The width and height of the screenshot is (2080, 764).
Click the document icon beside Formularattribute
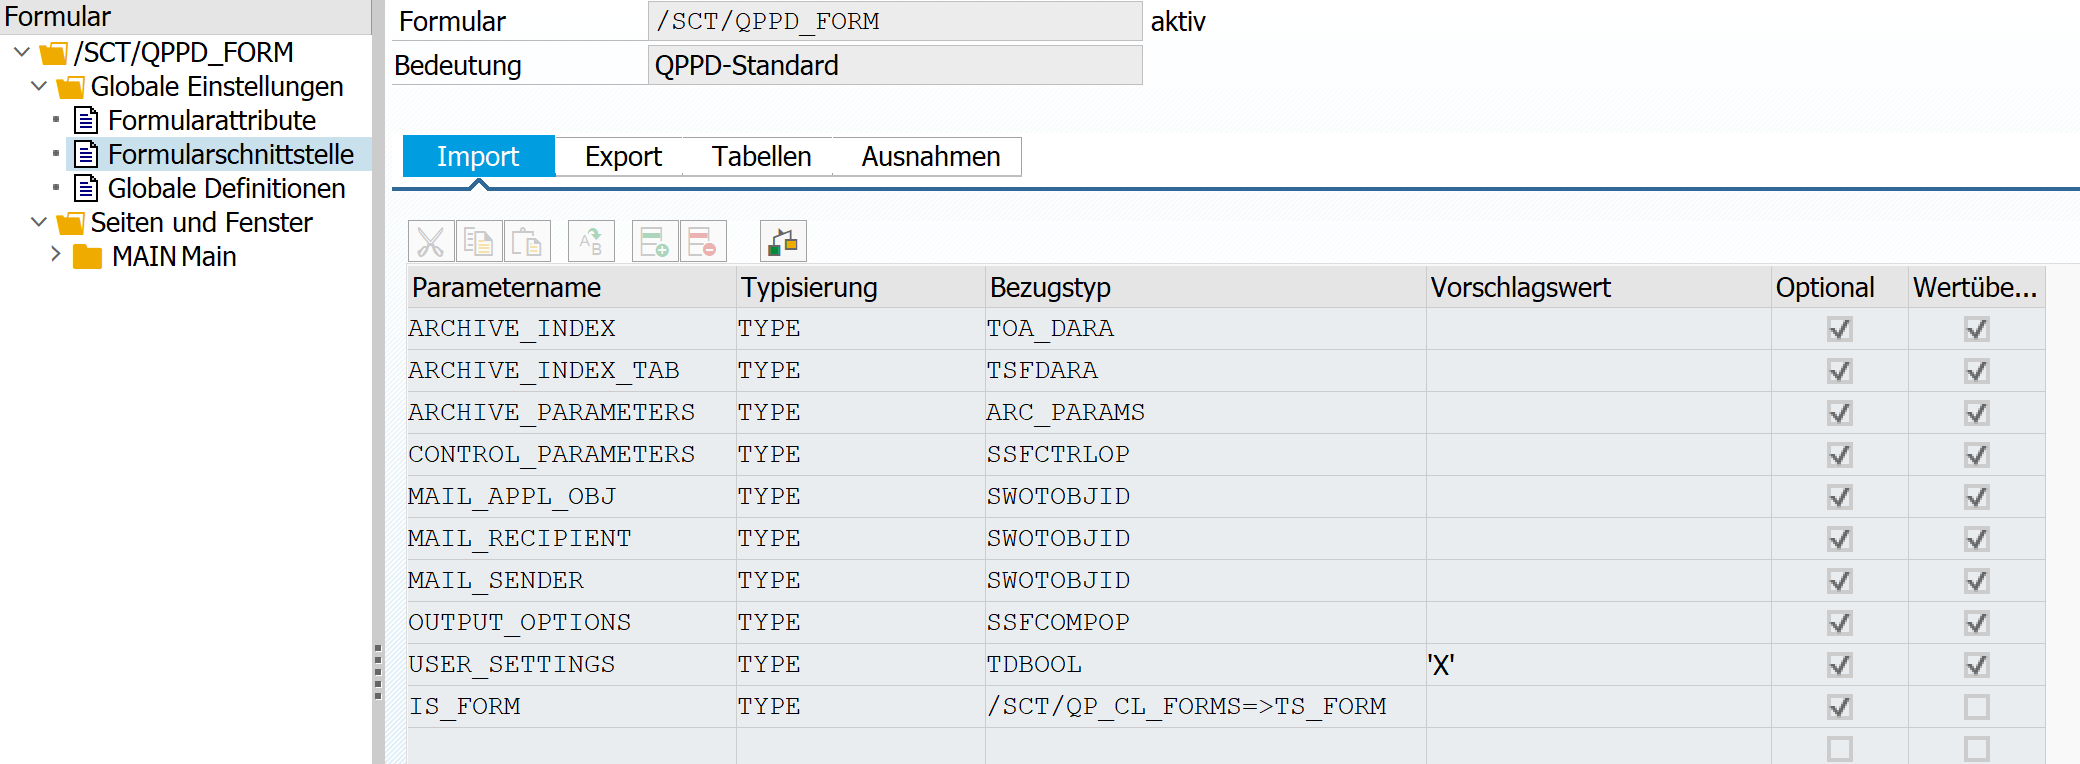pos(87,121)
